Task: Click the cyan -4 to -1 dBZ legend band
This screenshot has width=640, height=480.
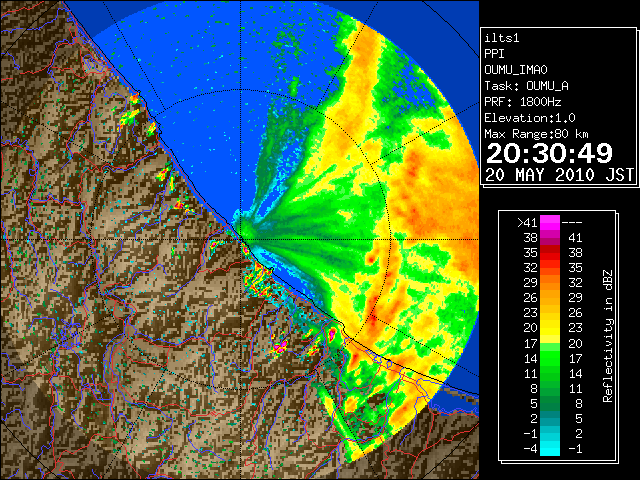Action: 550,448
